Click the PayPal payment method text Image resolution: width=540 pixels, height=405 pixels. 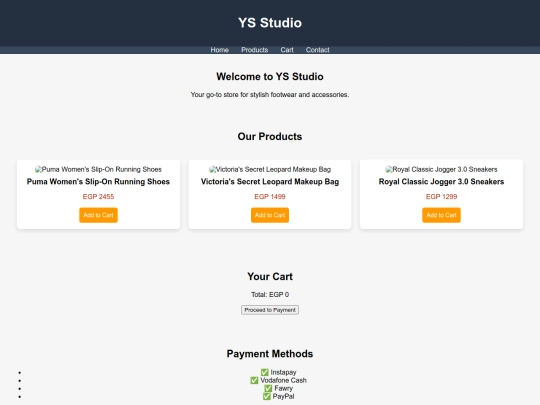point(283,396)
